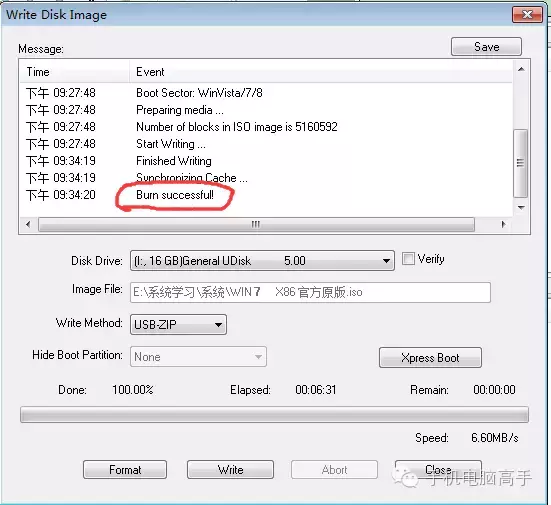Viewport: 551px width, 505px height.
Task: Click the Save button above message log
Action: (486, 47)
